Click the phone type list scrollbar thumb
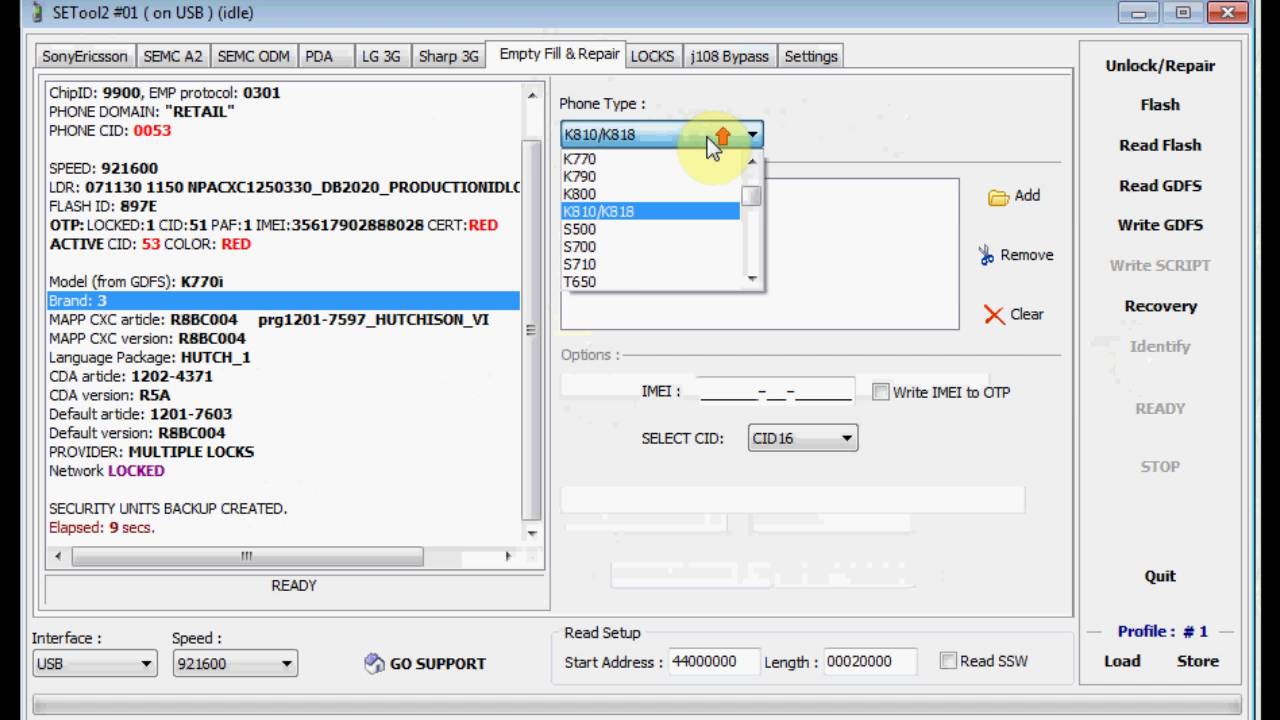This screenshot has width=1280, height=720. click(x=751, y=195)
